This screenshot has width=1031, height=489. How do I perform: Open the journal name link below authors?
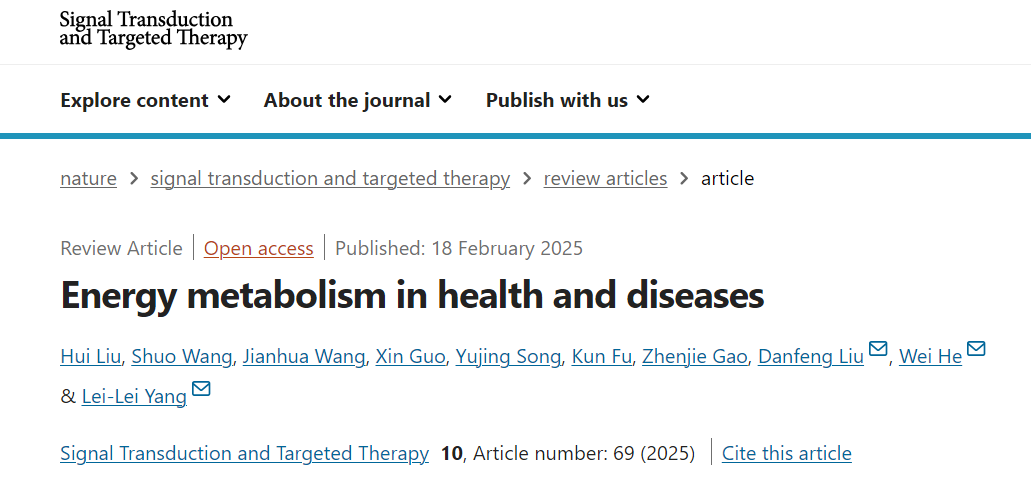(245, 454)
